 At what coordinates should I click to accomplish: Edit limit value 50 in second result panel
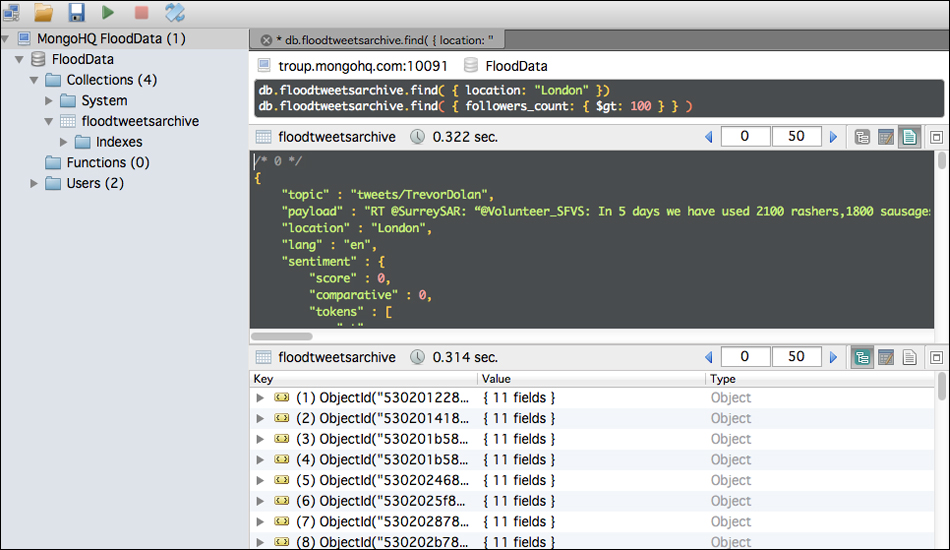coord(797,357)
